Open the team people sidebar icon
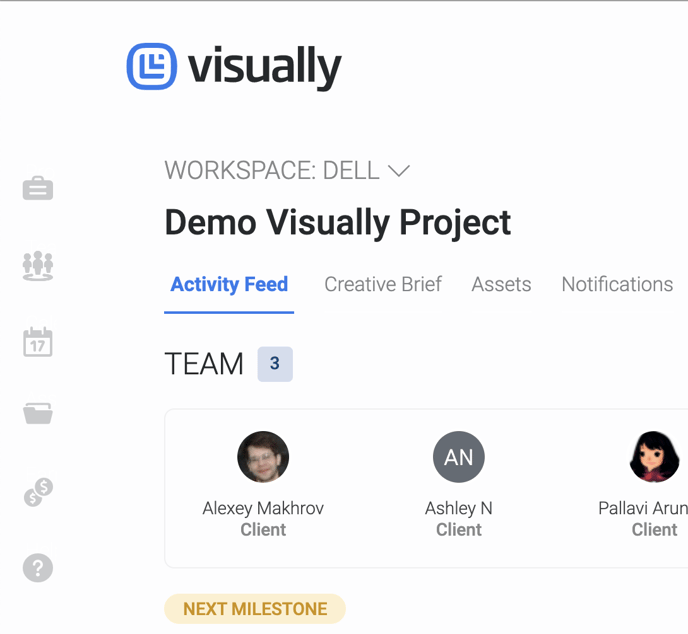 click(x=38, y=266)
